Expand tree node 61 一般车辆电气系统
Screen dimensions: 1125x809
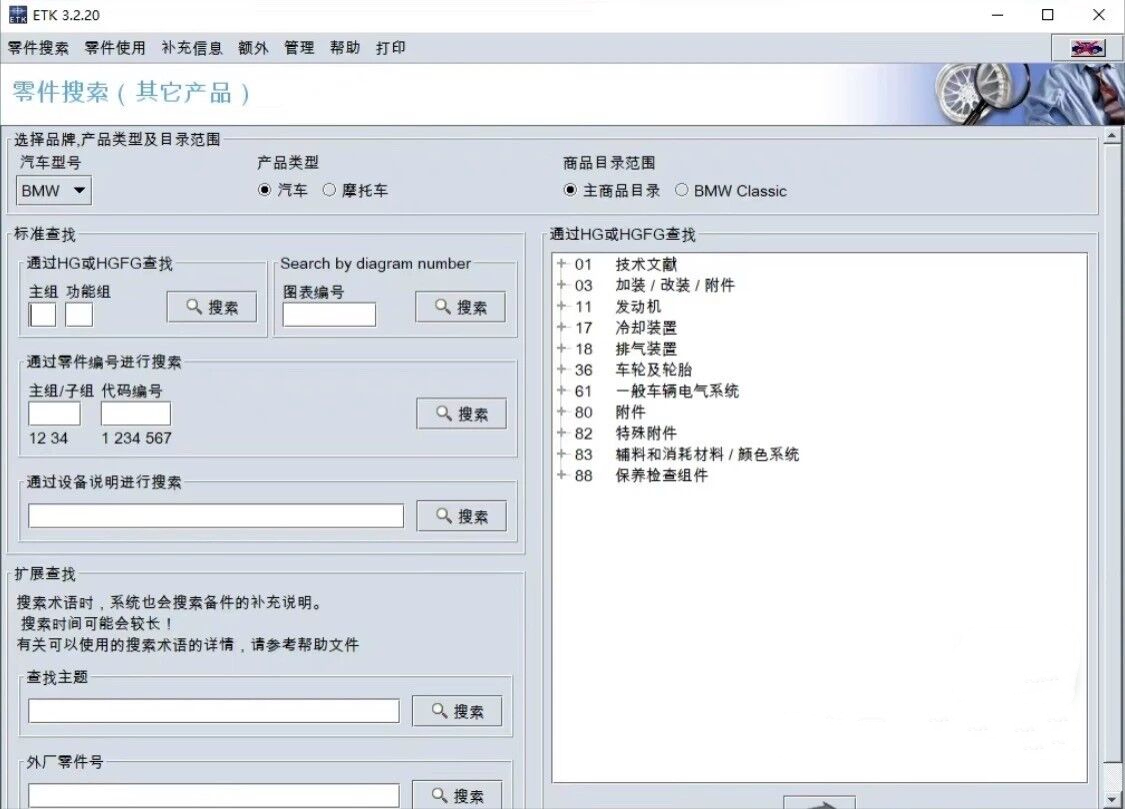click(x=562, y=391)
